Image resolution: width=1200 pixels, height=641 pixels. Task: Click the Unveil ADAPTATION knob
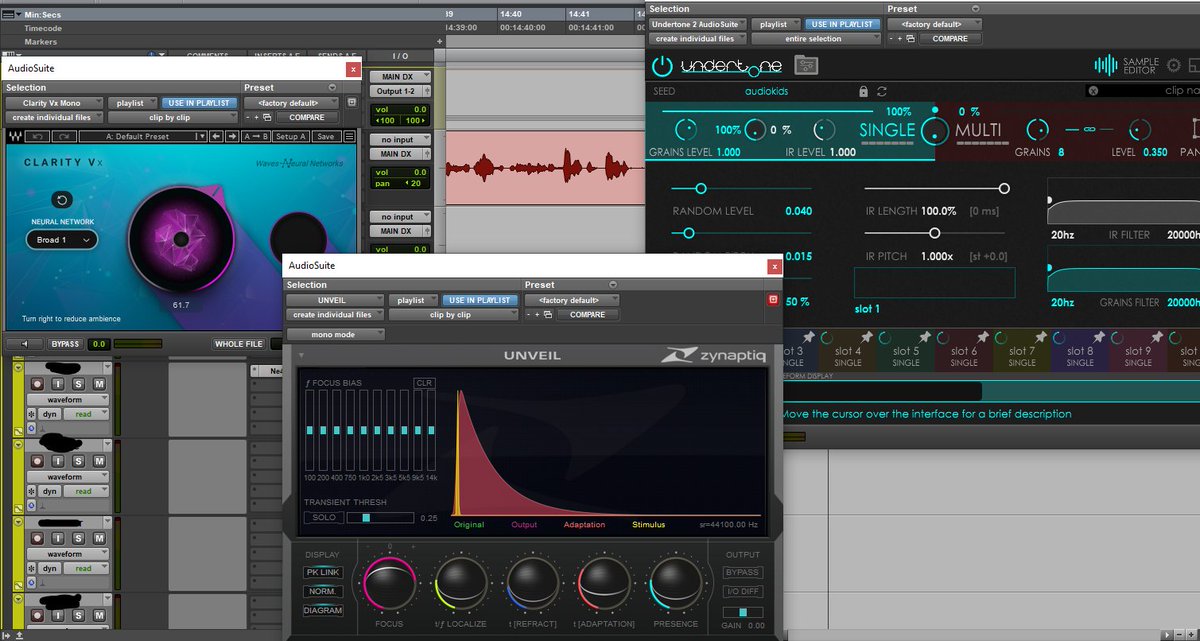pos(604,584)
